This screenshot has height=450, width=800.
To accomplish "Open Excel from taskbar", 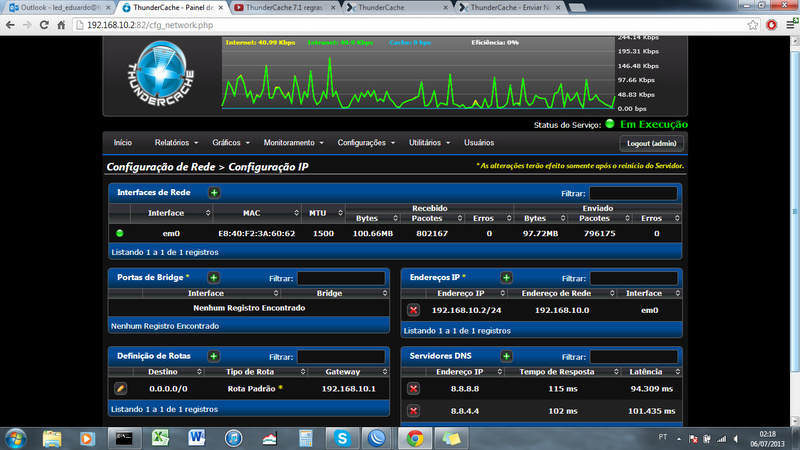I will tap(160, 439).
